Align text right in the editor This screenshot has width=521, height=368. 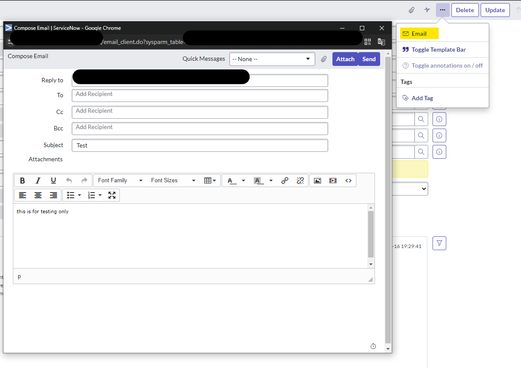point(53,195)
